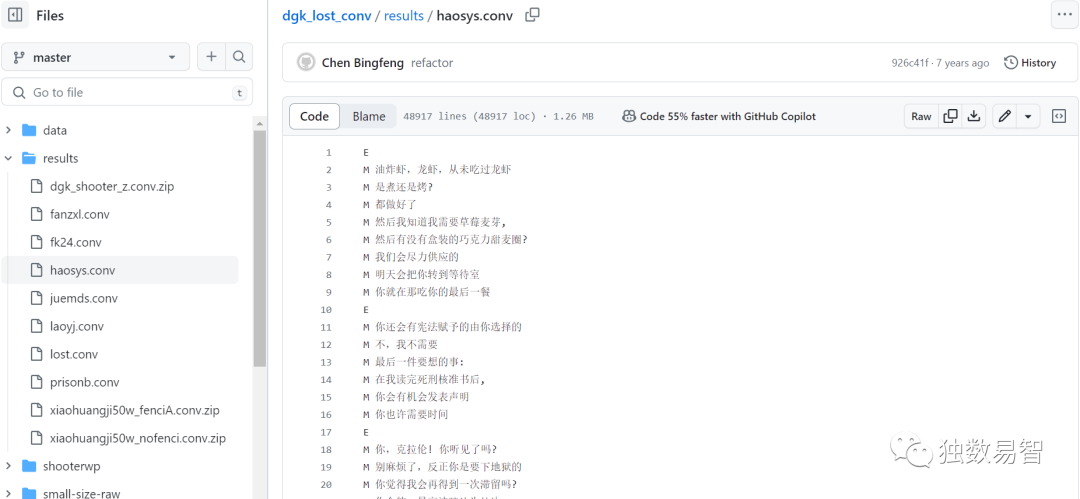1080x499 pixels.
Task: Open fk24.conv in file tree
Action: pyautogui.click(x=76, y=243)
